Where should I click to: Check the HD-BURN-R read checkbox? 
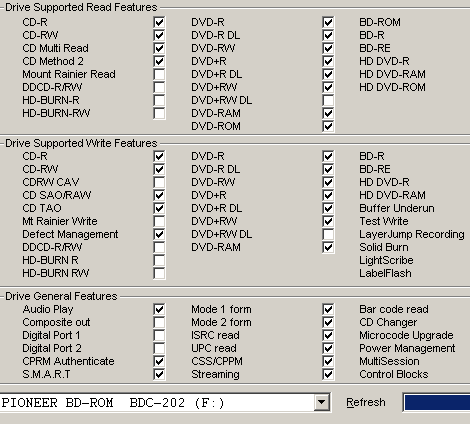click(159, 100)
